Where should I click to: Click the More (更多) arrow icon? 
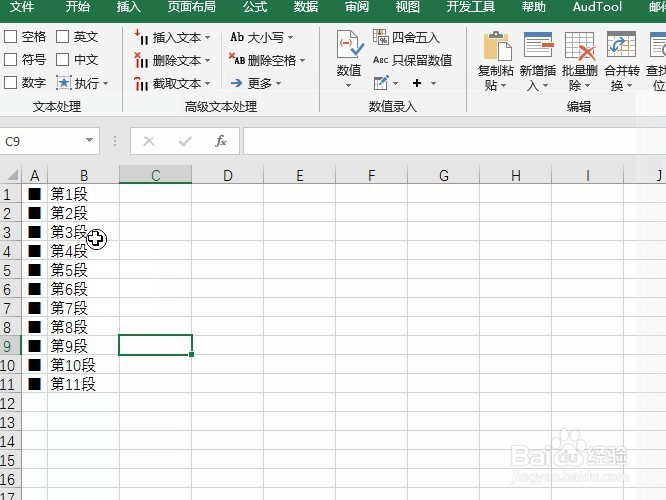pyautogui.click(x=237, y=83)
